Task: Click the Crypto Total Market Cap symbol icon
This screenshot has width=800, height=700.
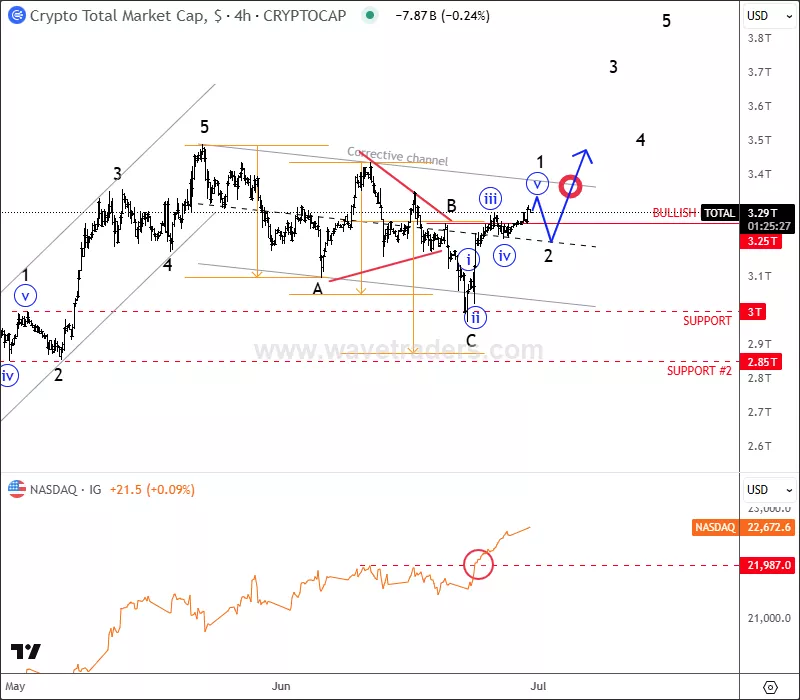Action: click(x=15, y=16)
